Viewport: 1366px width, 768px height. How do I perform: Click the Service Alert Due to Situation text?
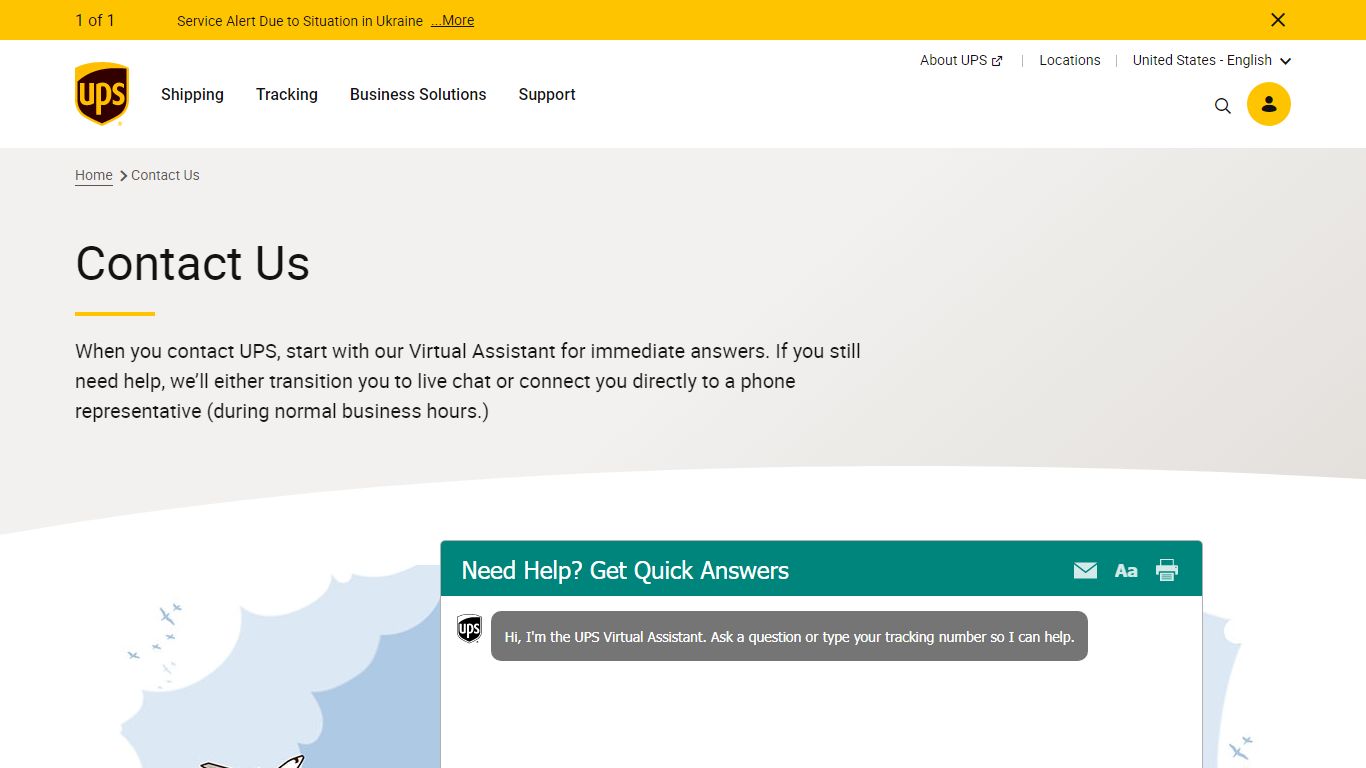(x=300, y=20)
